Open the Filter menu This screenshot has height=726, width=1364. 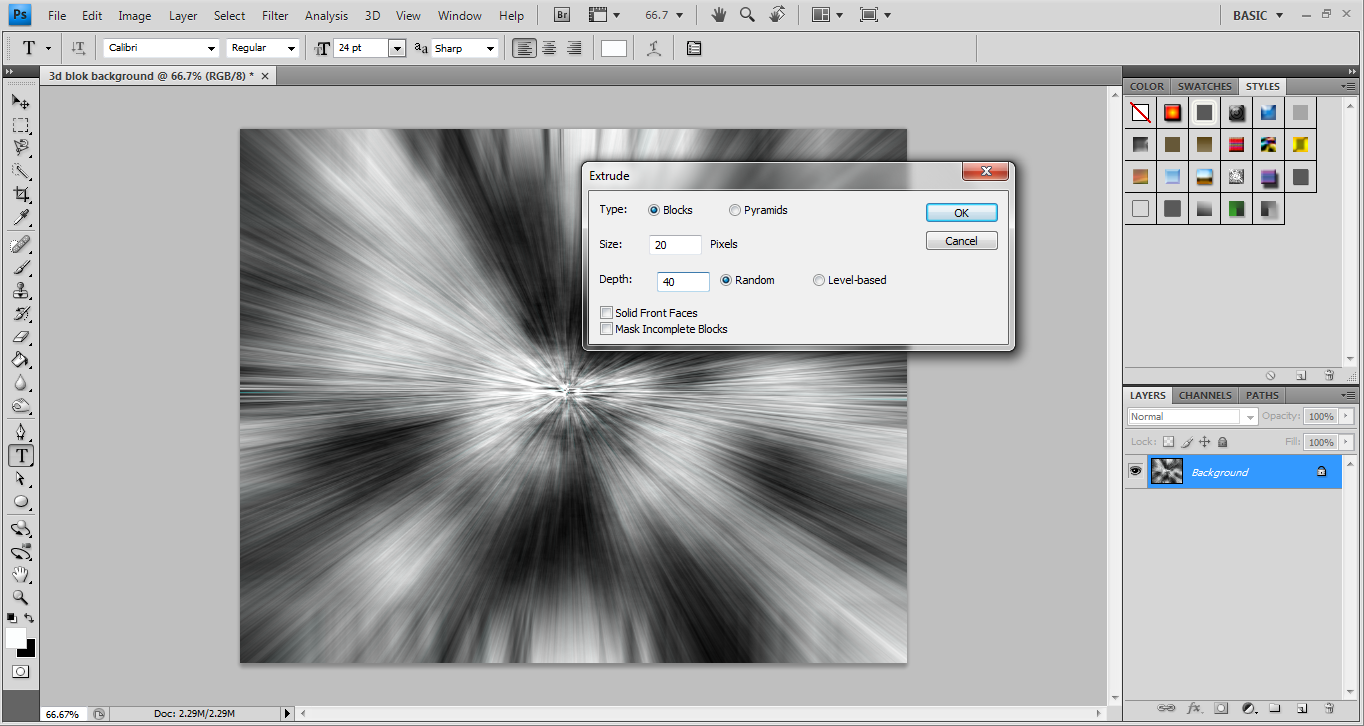(x=275, y=15)
